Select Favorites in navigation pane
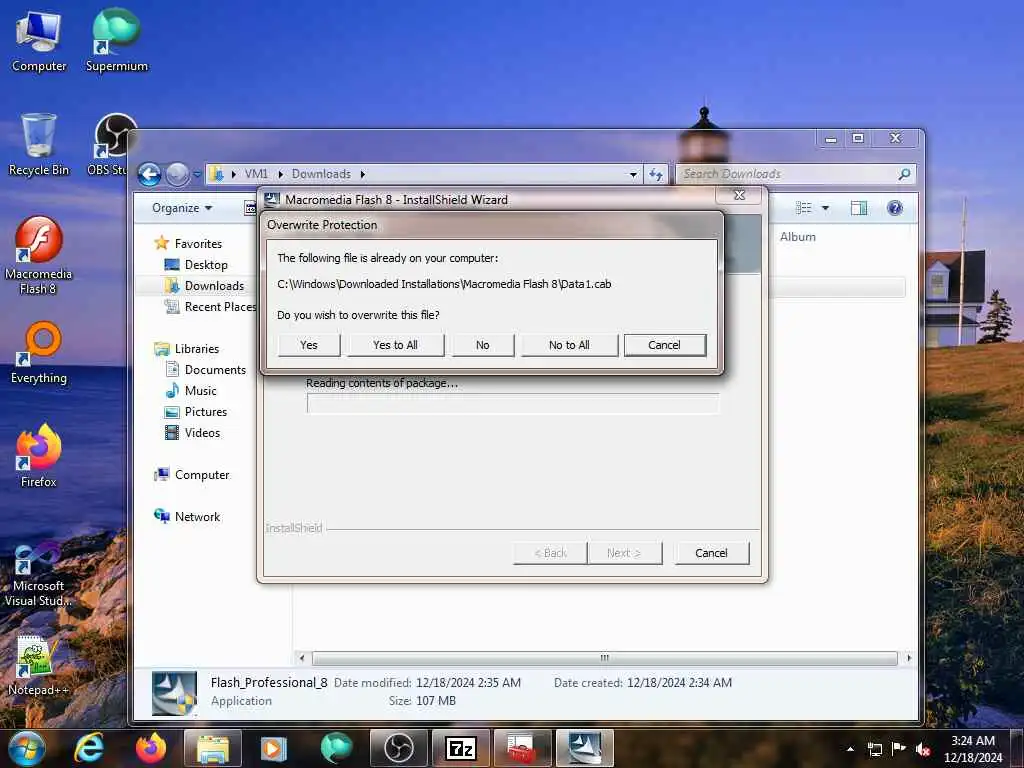The image size is (1024, 768). pos(198,244)
